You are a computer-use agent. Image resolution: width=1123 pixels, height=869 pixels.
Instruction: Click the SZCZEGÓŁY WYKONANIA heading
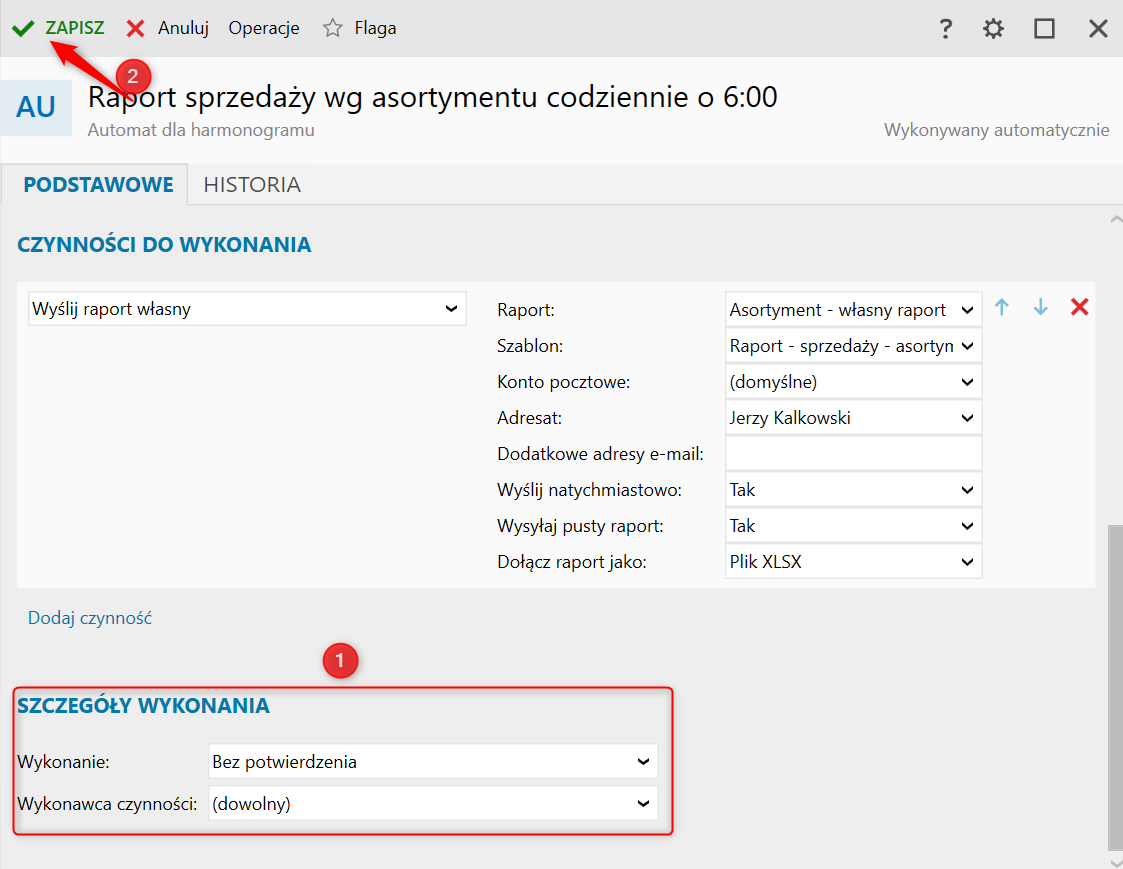click(143, 706)
